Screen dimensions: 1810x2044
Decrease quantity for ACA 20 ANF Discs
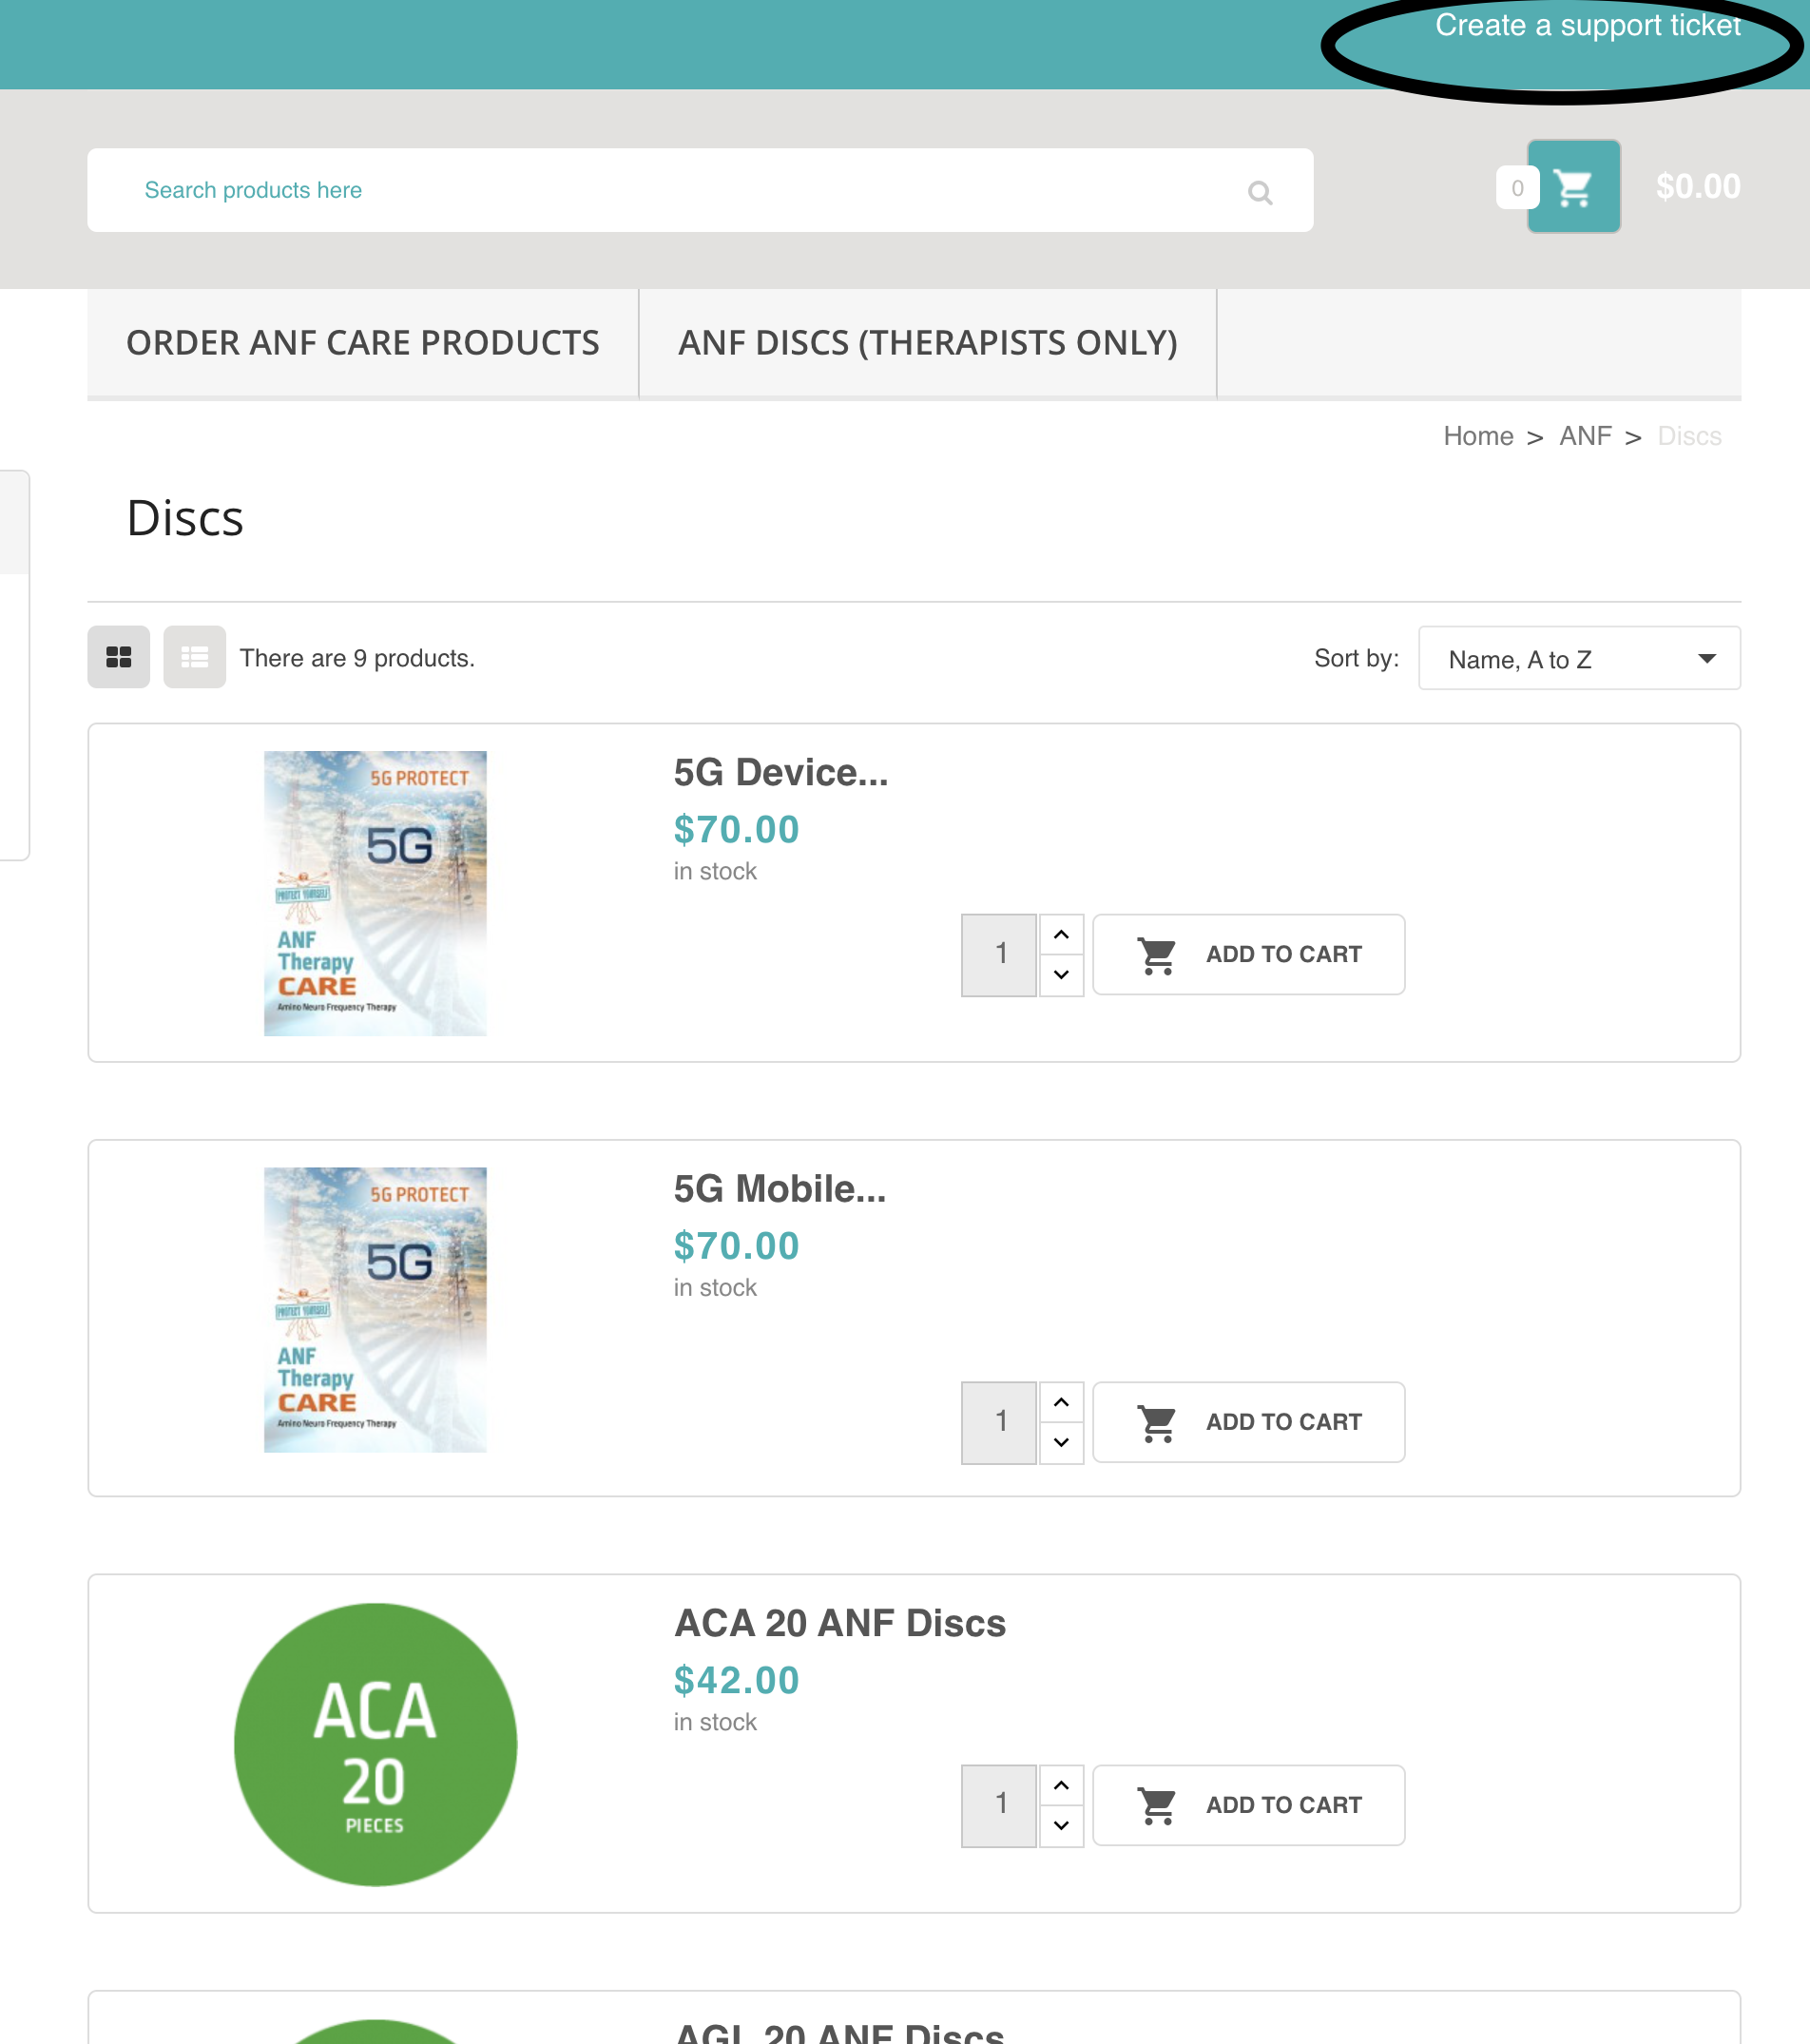tap(1061, 1826)
